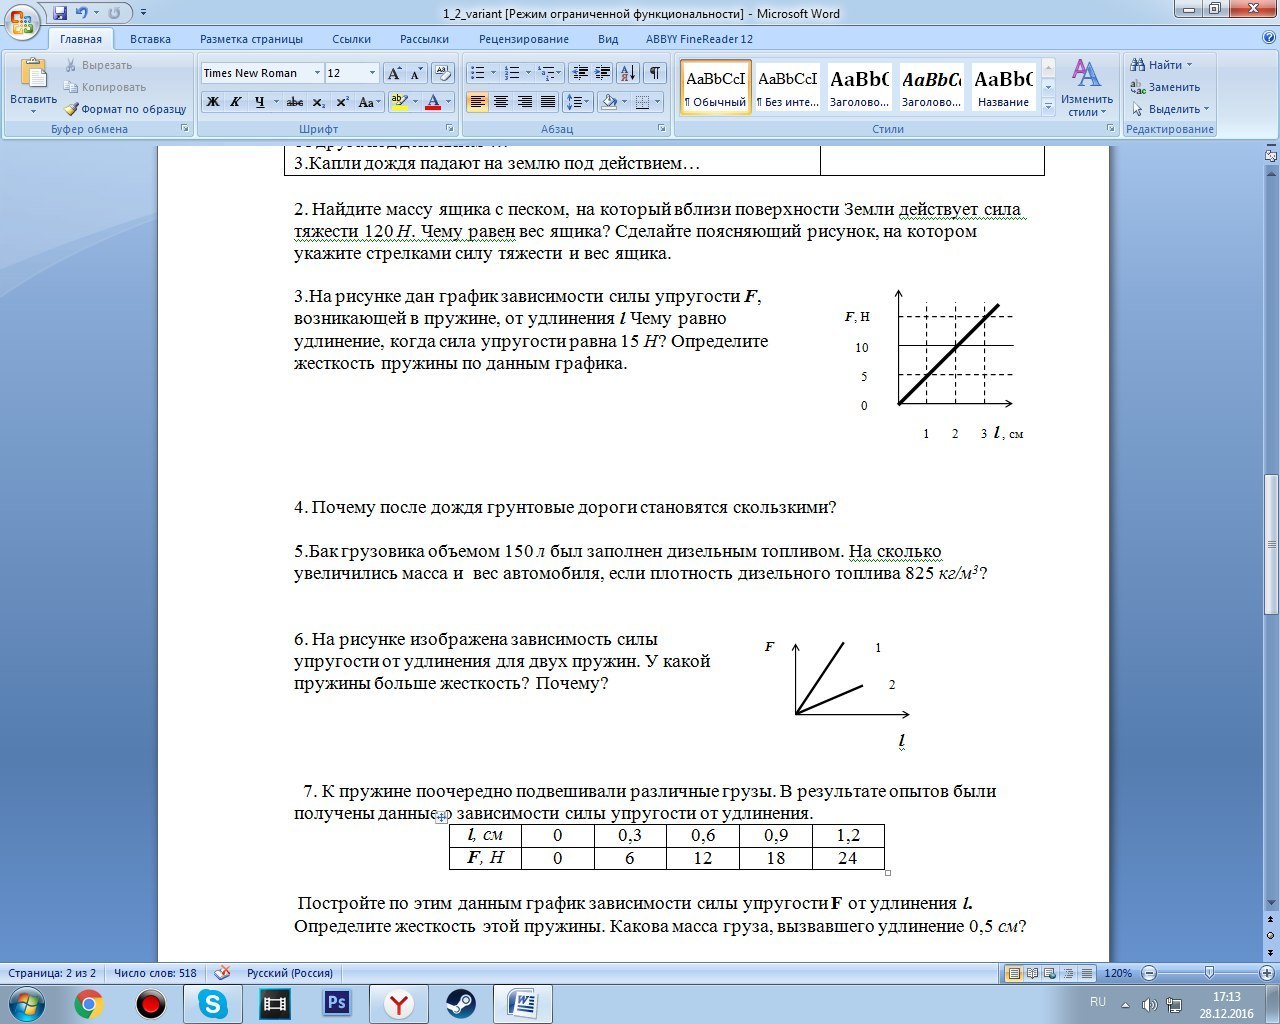Apply the yellow text highlight color
1280x1024 pixels.
(399, 102)
